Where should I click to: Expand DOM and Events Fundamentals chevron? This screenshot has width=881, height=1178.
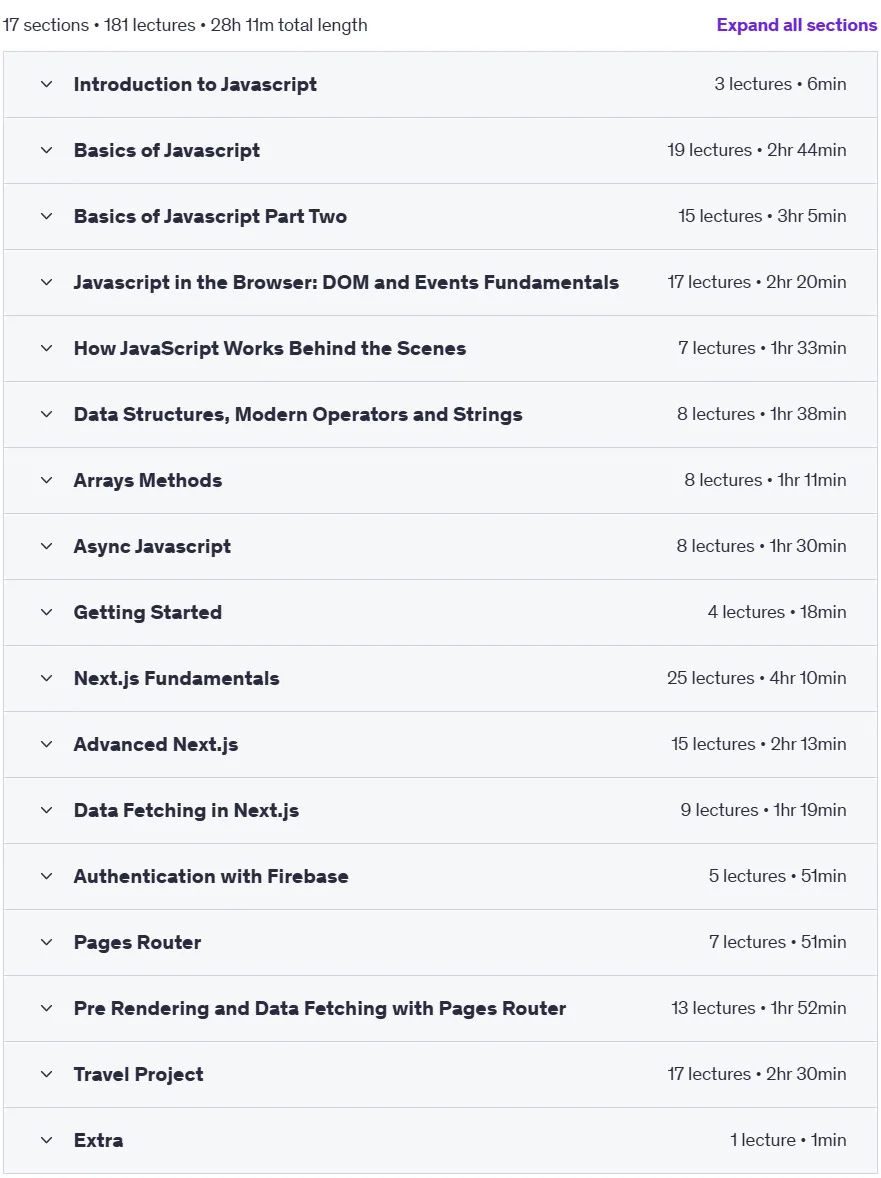47,282
